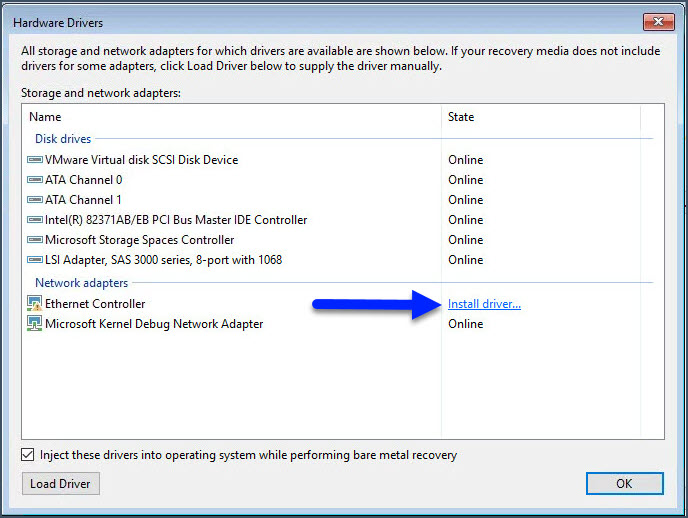Select the Disk drives group header
The width and height of the screenshot is (688, 518).
63,139
